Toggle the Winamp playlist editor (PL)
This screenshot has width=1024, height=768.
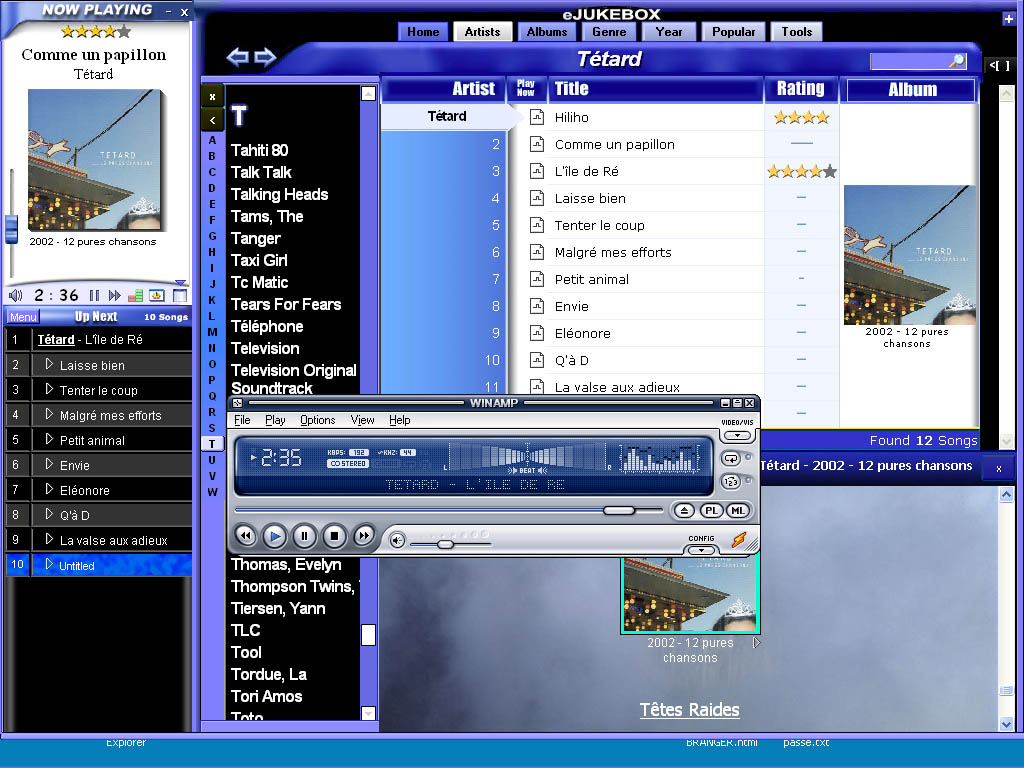tap(711, 511)
